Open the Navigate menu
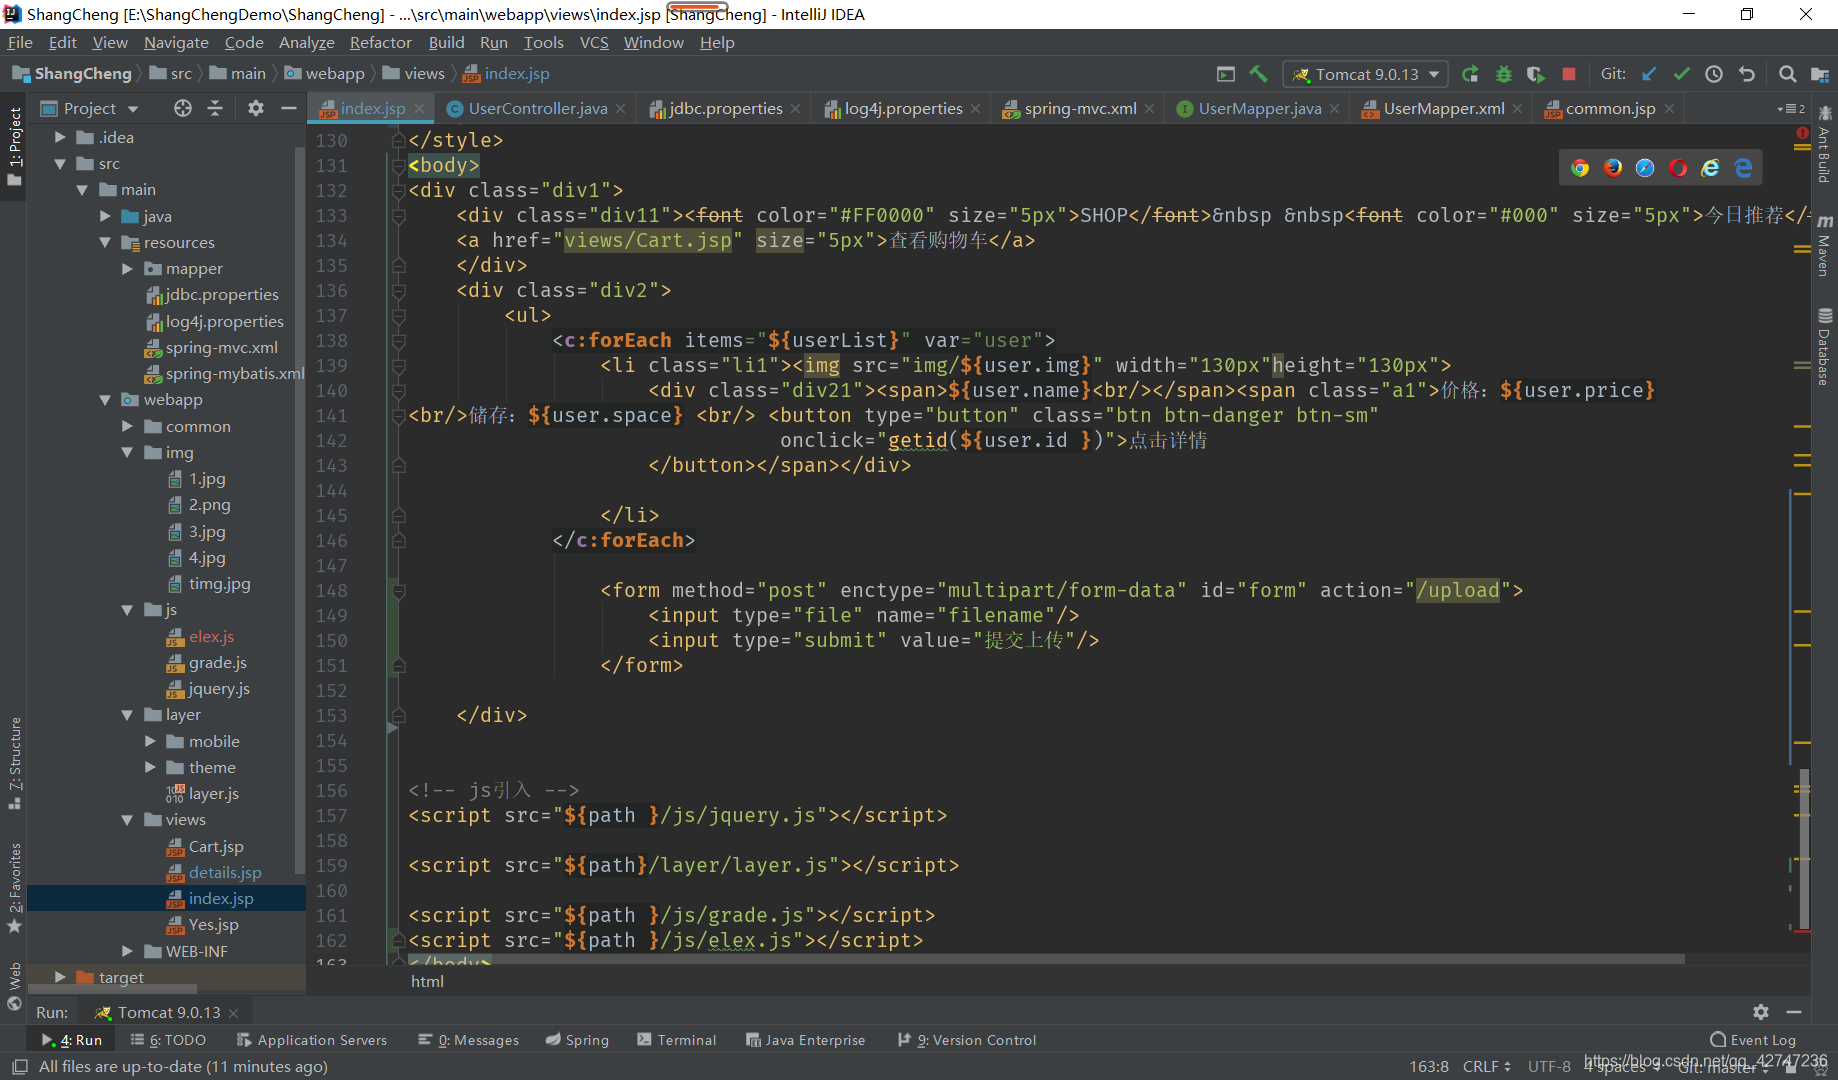Screen dimensions: 1838x1080 tap(176, 42)
